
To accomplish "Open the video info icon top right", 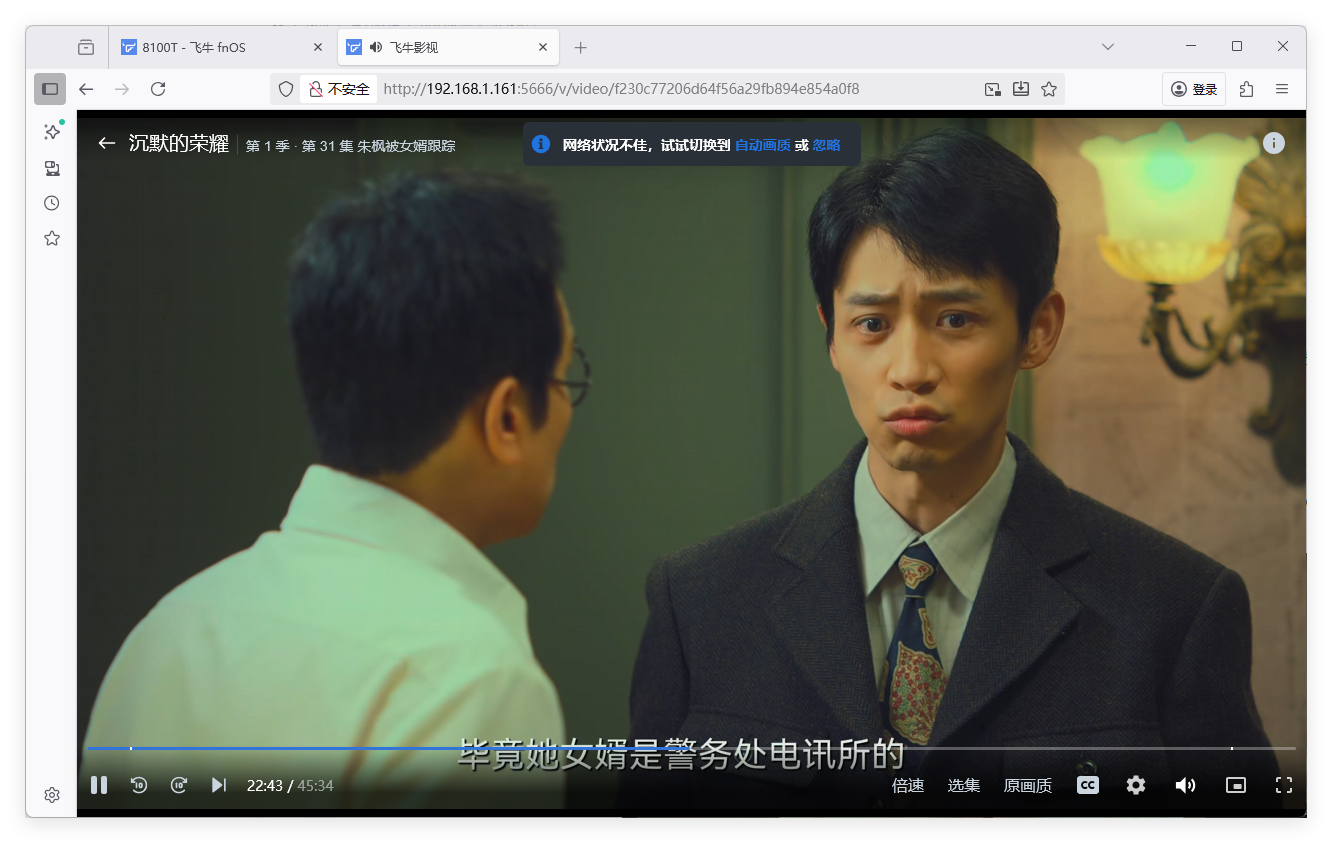I will 1273,143.
